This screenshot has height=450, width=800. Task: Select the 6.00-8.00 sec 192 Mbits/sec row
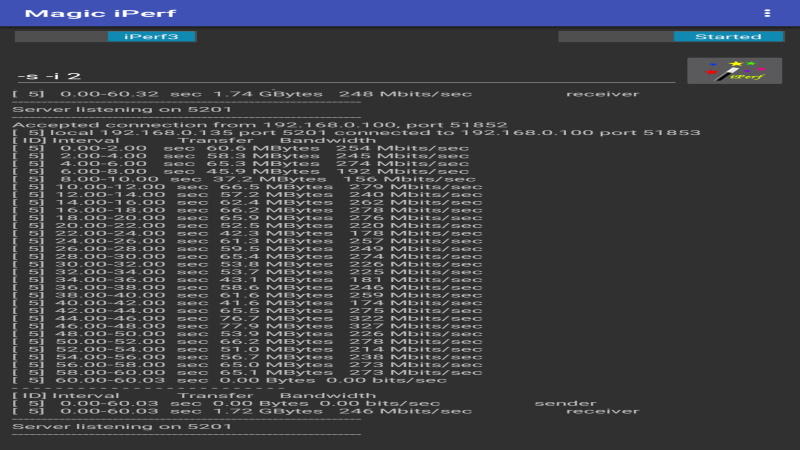(x=241, y=171)
